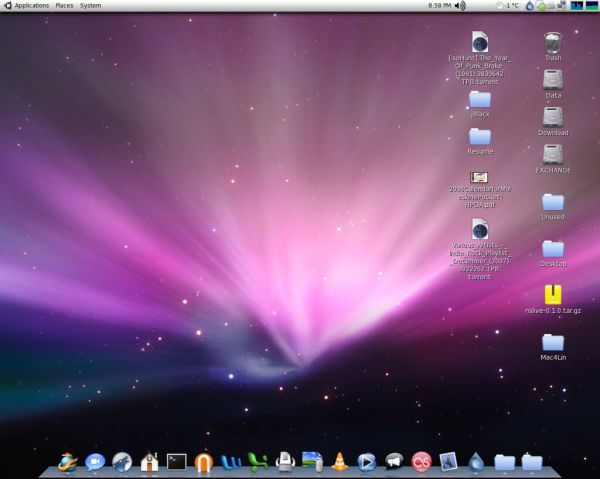Open the printer icon in the dock
The width and height of the screenshot is (600, 479).
point(285,462)
